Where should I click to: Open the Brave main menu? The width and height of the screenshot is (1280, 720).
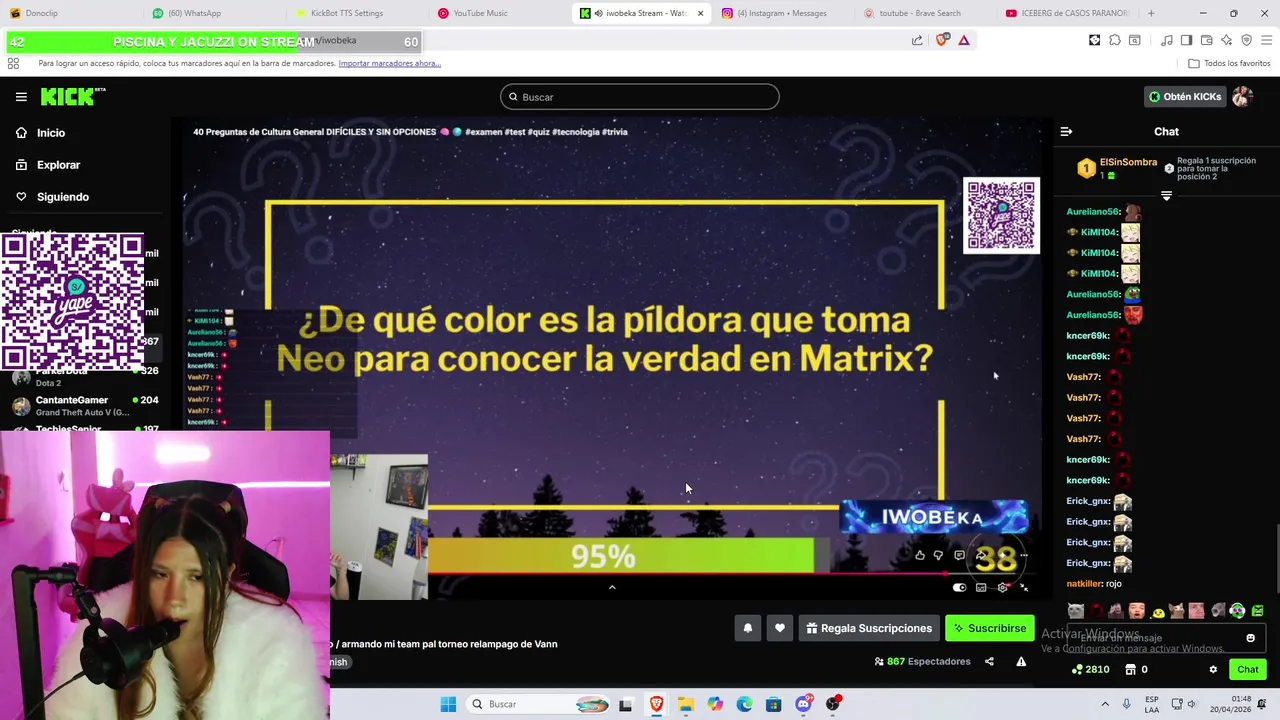point(1267,40)
